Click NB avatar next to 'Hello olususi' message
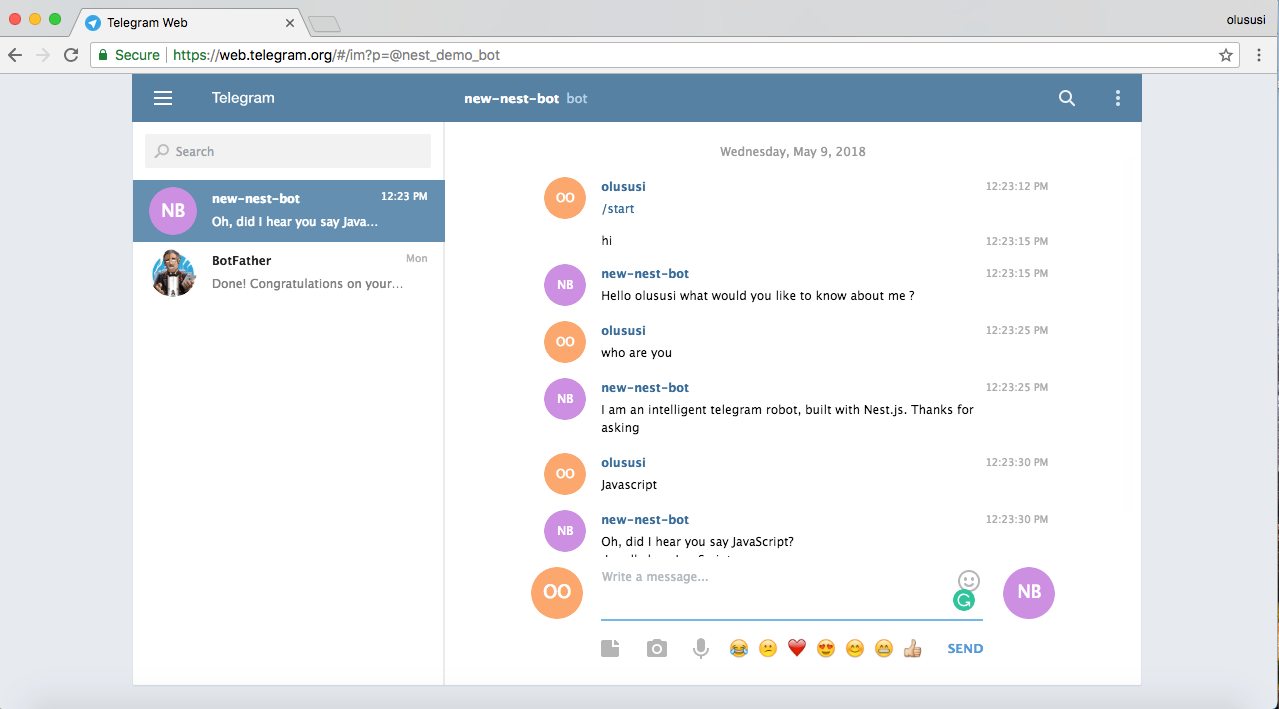 tap(565, 285)
